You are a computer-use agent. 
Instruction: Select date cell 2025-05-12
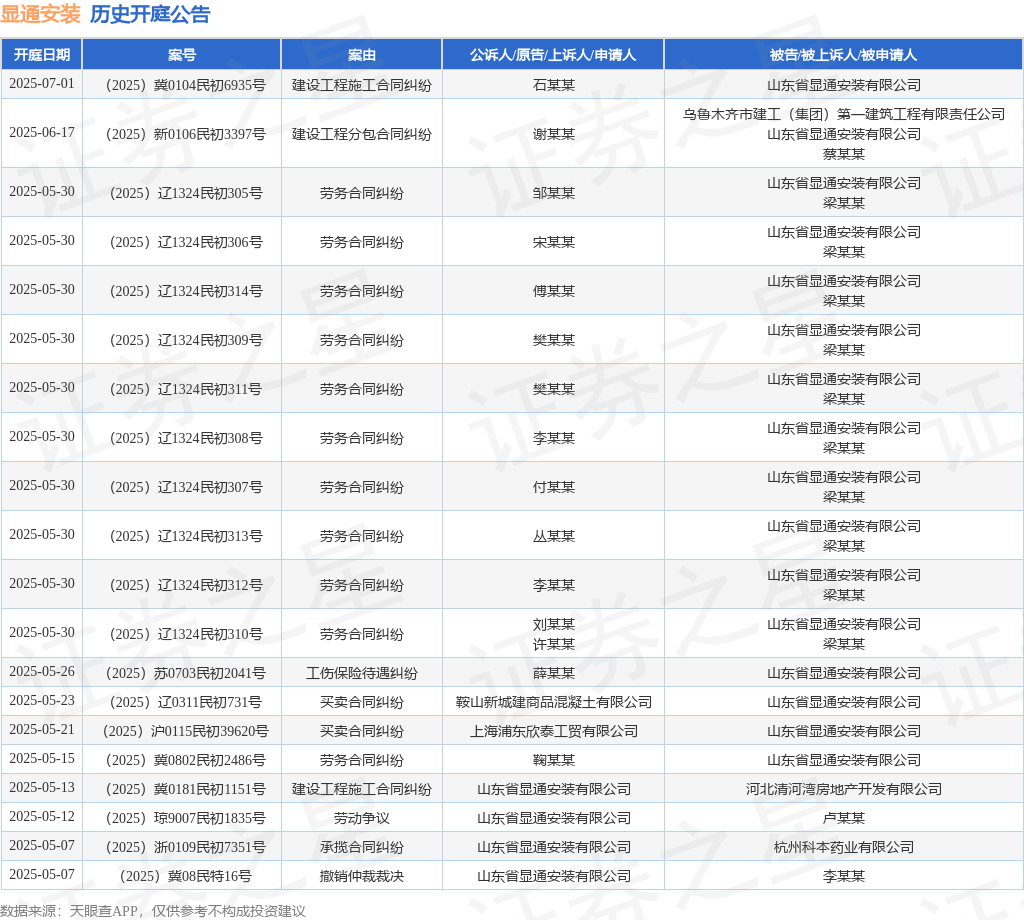42,817
